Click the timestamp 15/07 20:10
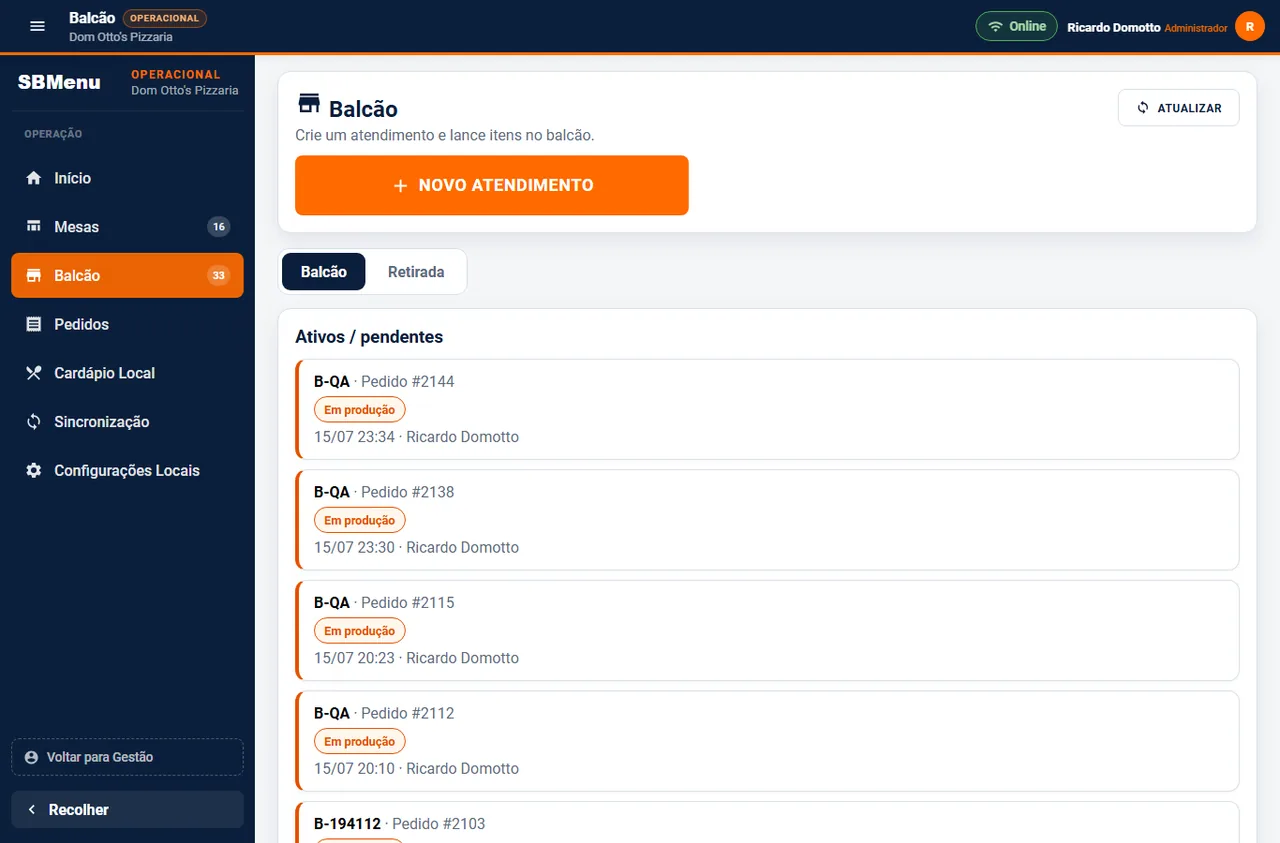1280x843 pixels. point(354,769)
